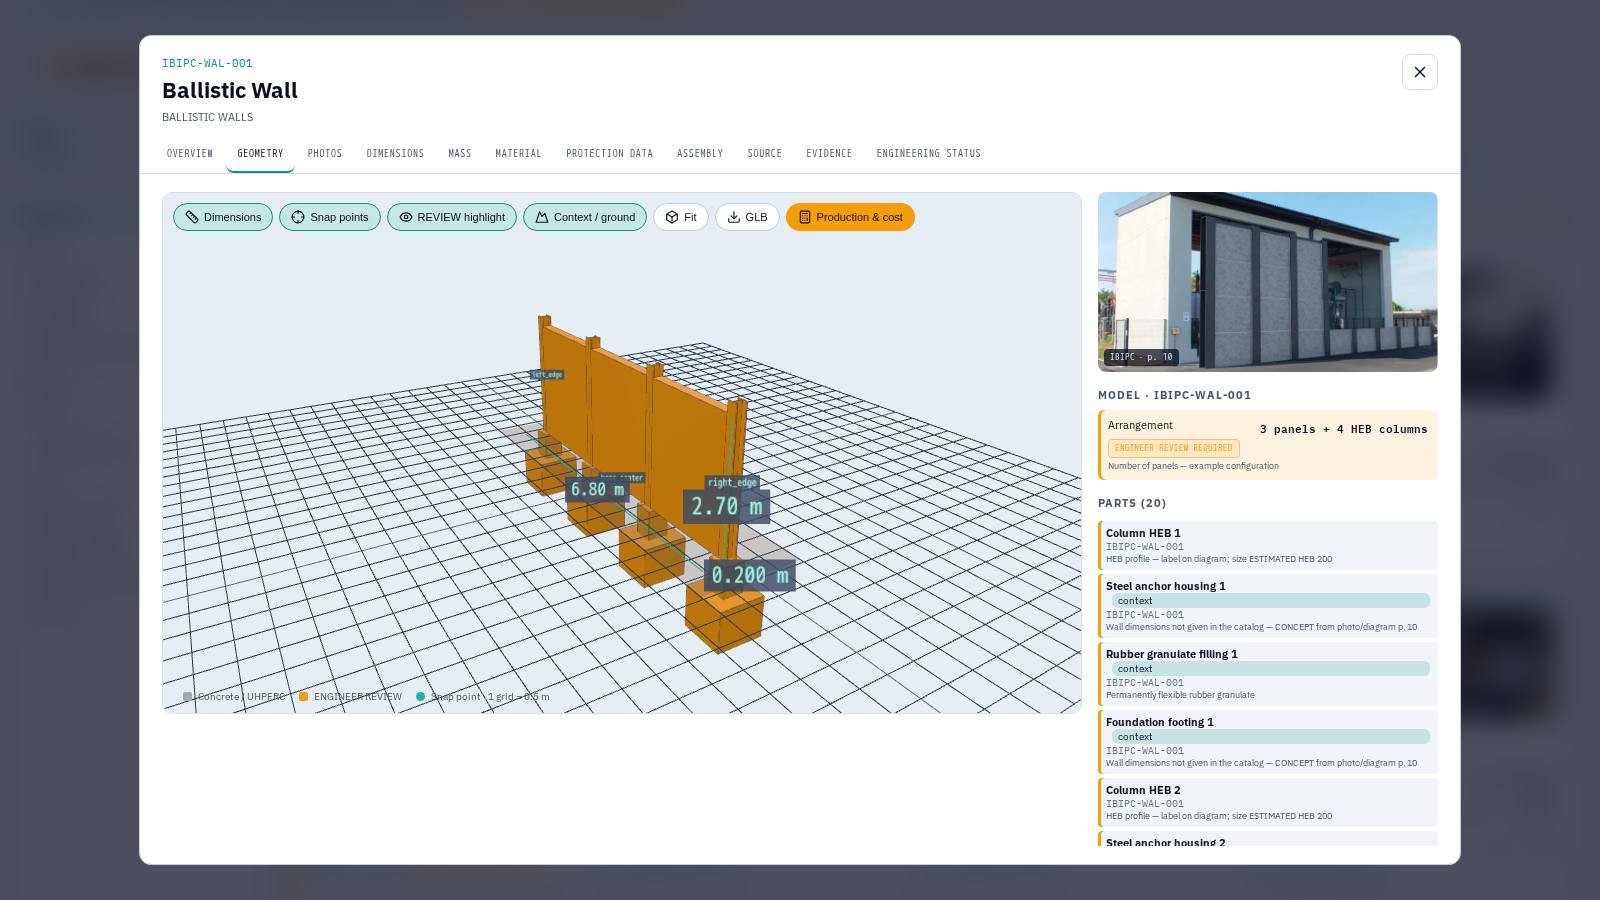Click the left_edge snap point label
1600x900 pixels.
[547, 375]
